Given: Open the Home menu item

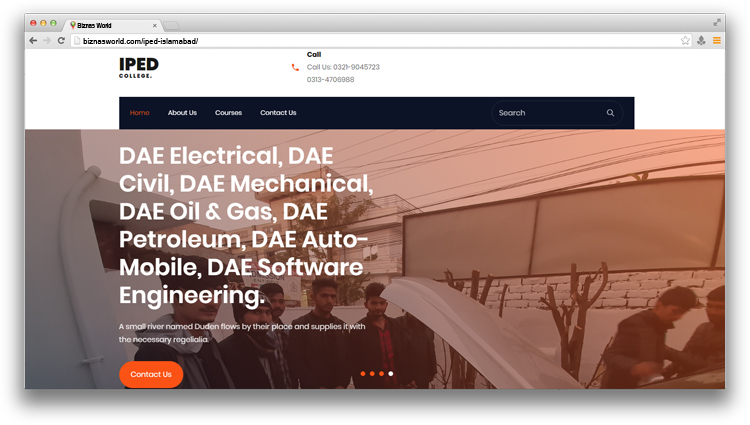Looking at the screenshot, I should [140, 113].
